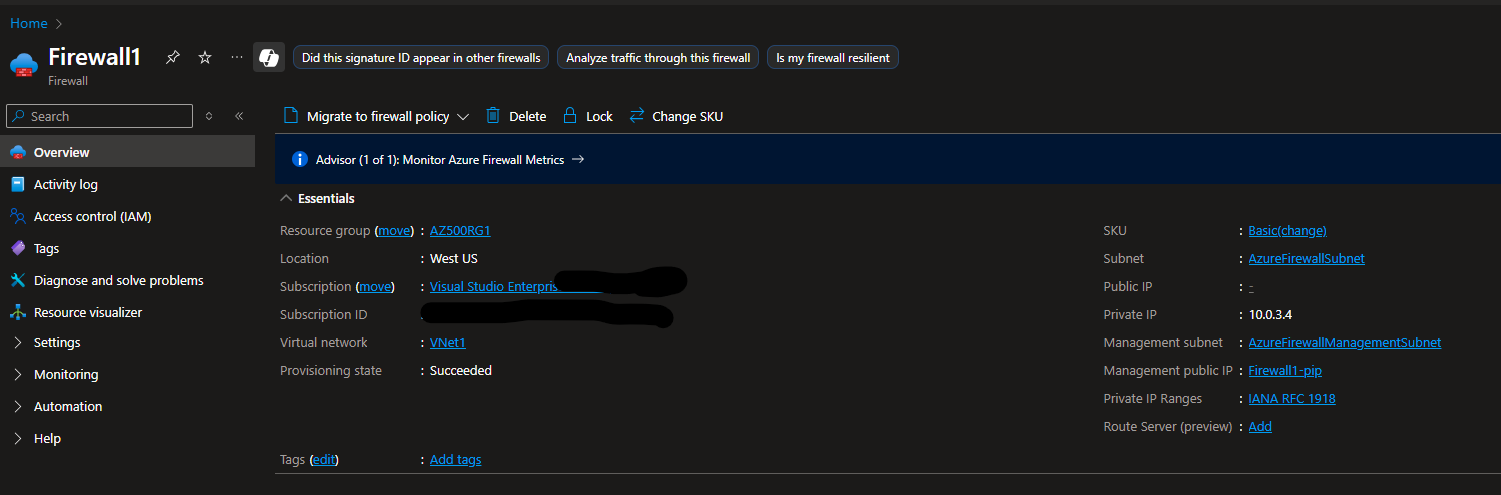Click the Lock padlock icon

coord(570,116)
